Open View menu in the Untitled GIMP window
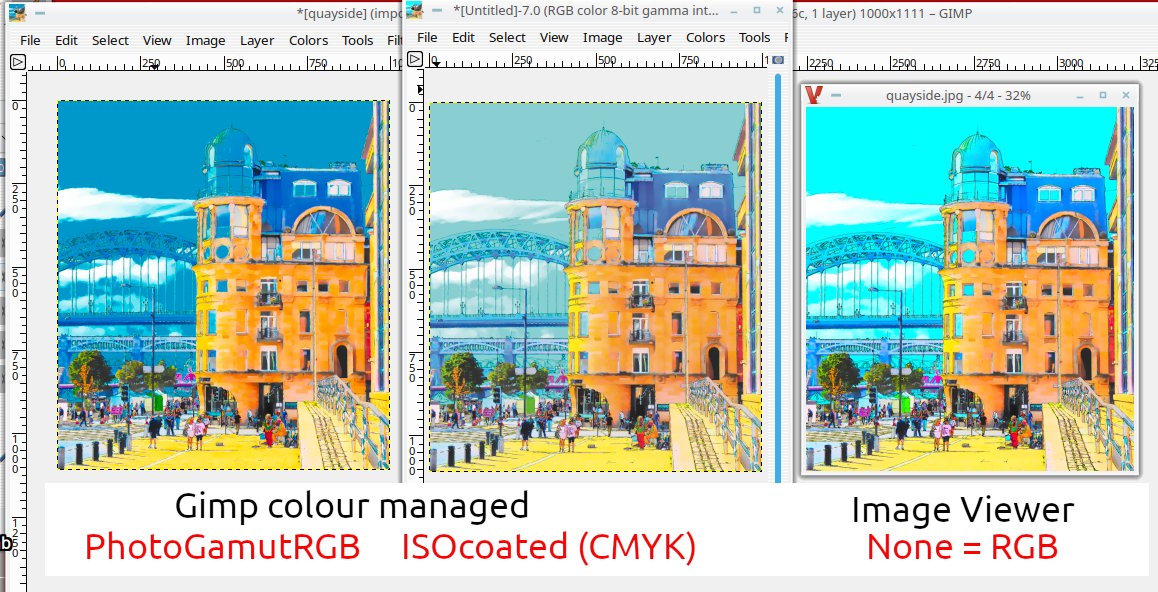Image resolution: width=1158 pixels, height=592 pixels. click(554, 38)
